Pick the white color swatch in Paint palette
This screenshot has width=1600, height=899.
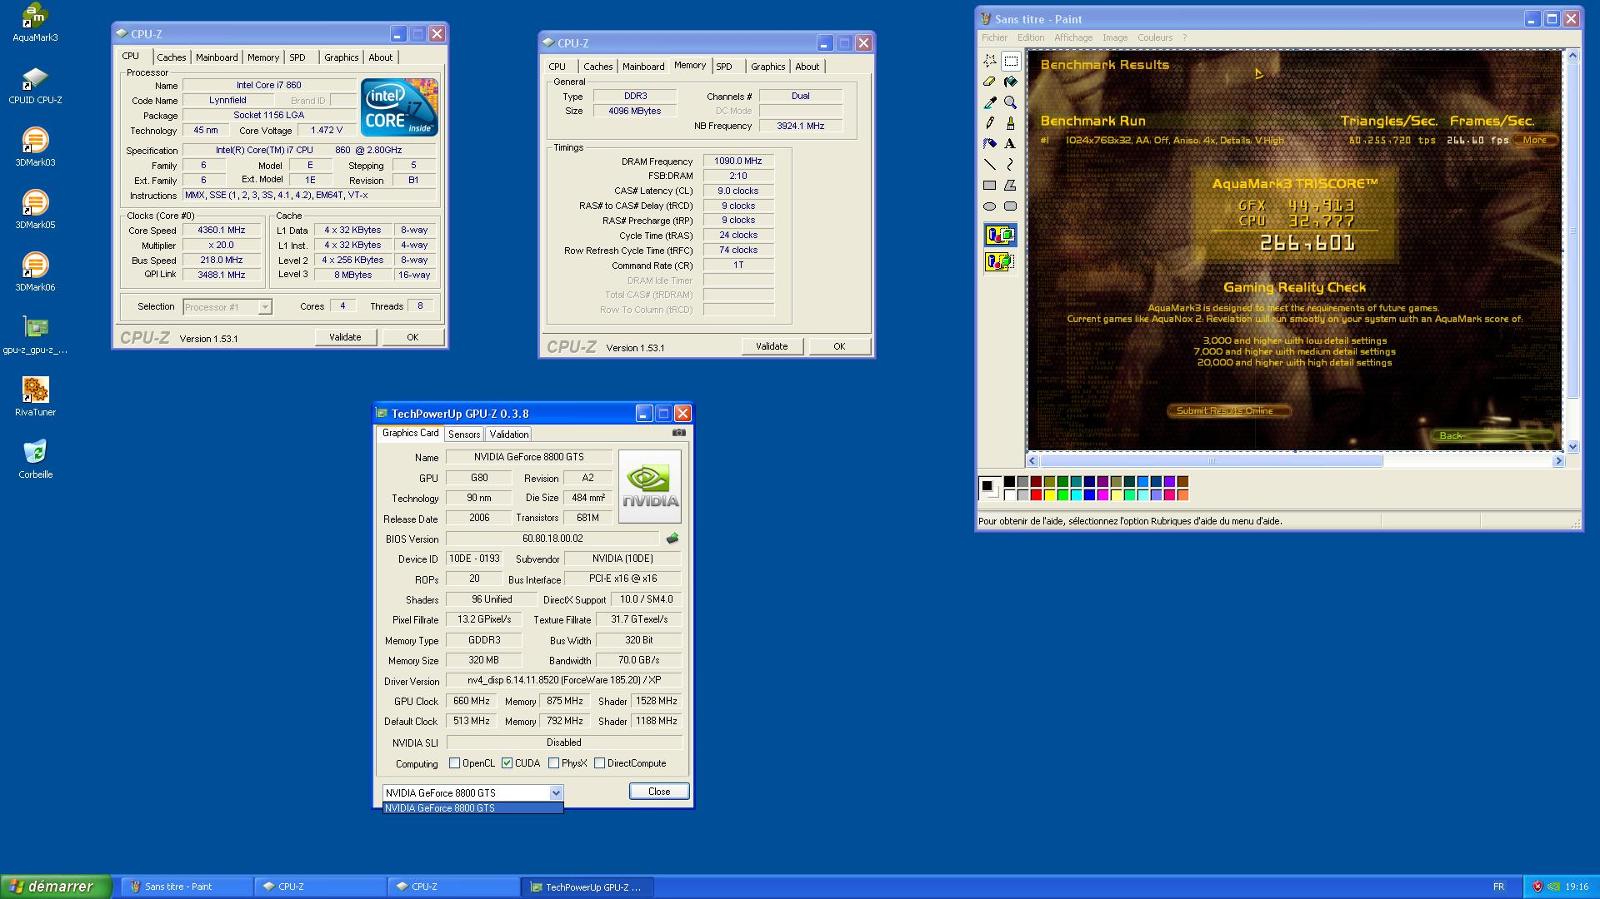[x=1009, y=494]
